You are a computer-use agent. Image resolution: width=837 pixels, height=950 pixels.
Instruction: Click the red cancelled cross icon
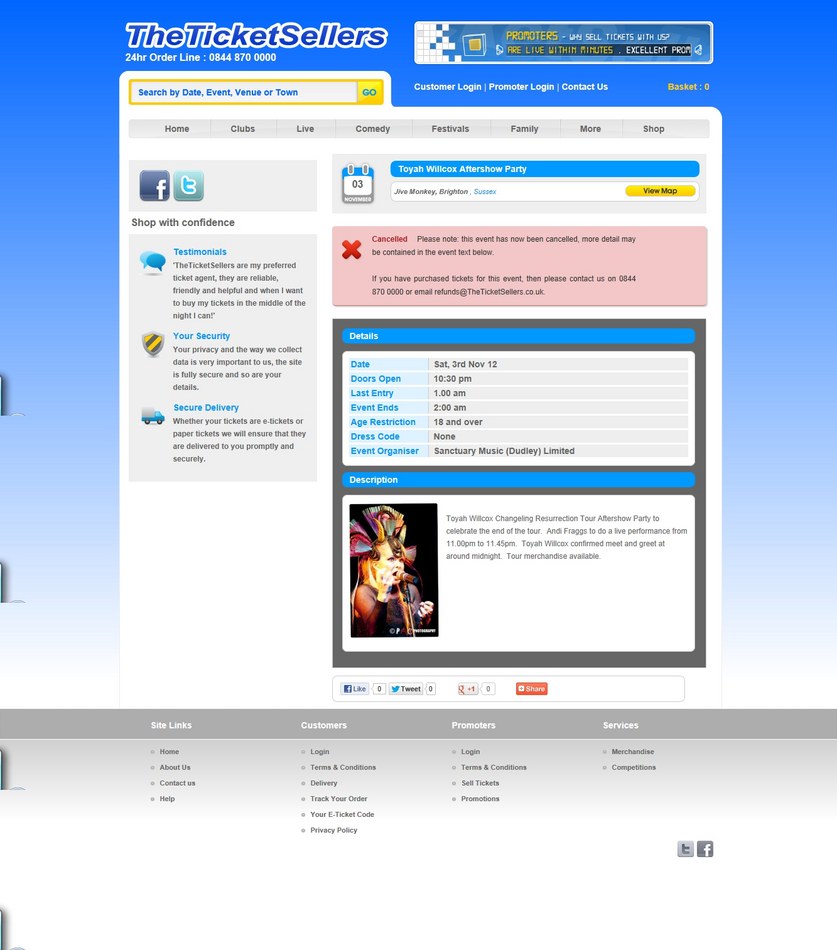pos(352,249)
